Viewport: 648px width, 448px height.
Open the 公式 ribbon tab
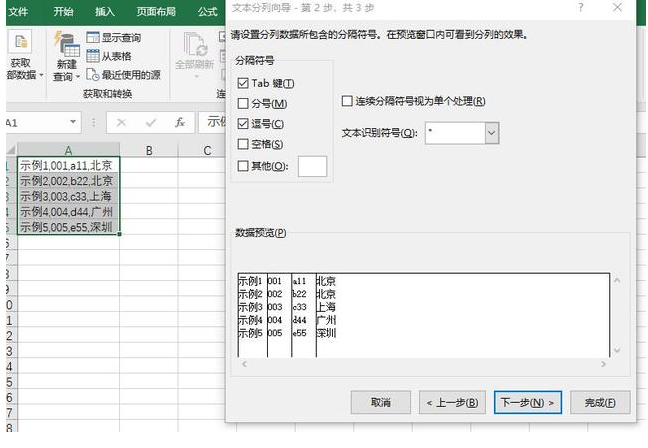pos(207,11)
